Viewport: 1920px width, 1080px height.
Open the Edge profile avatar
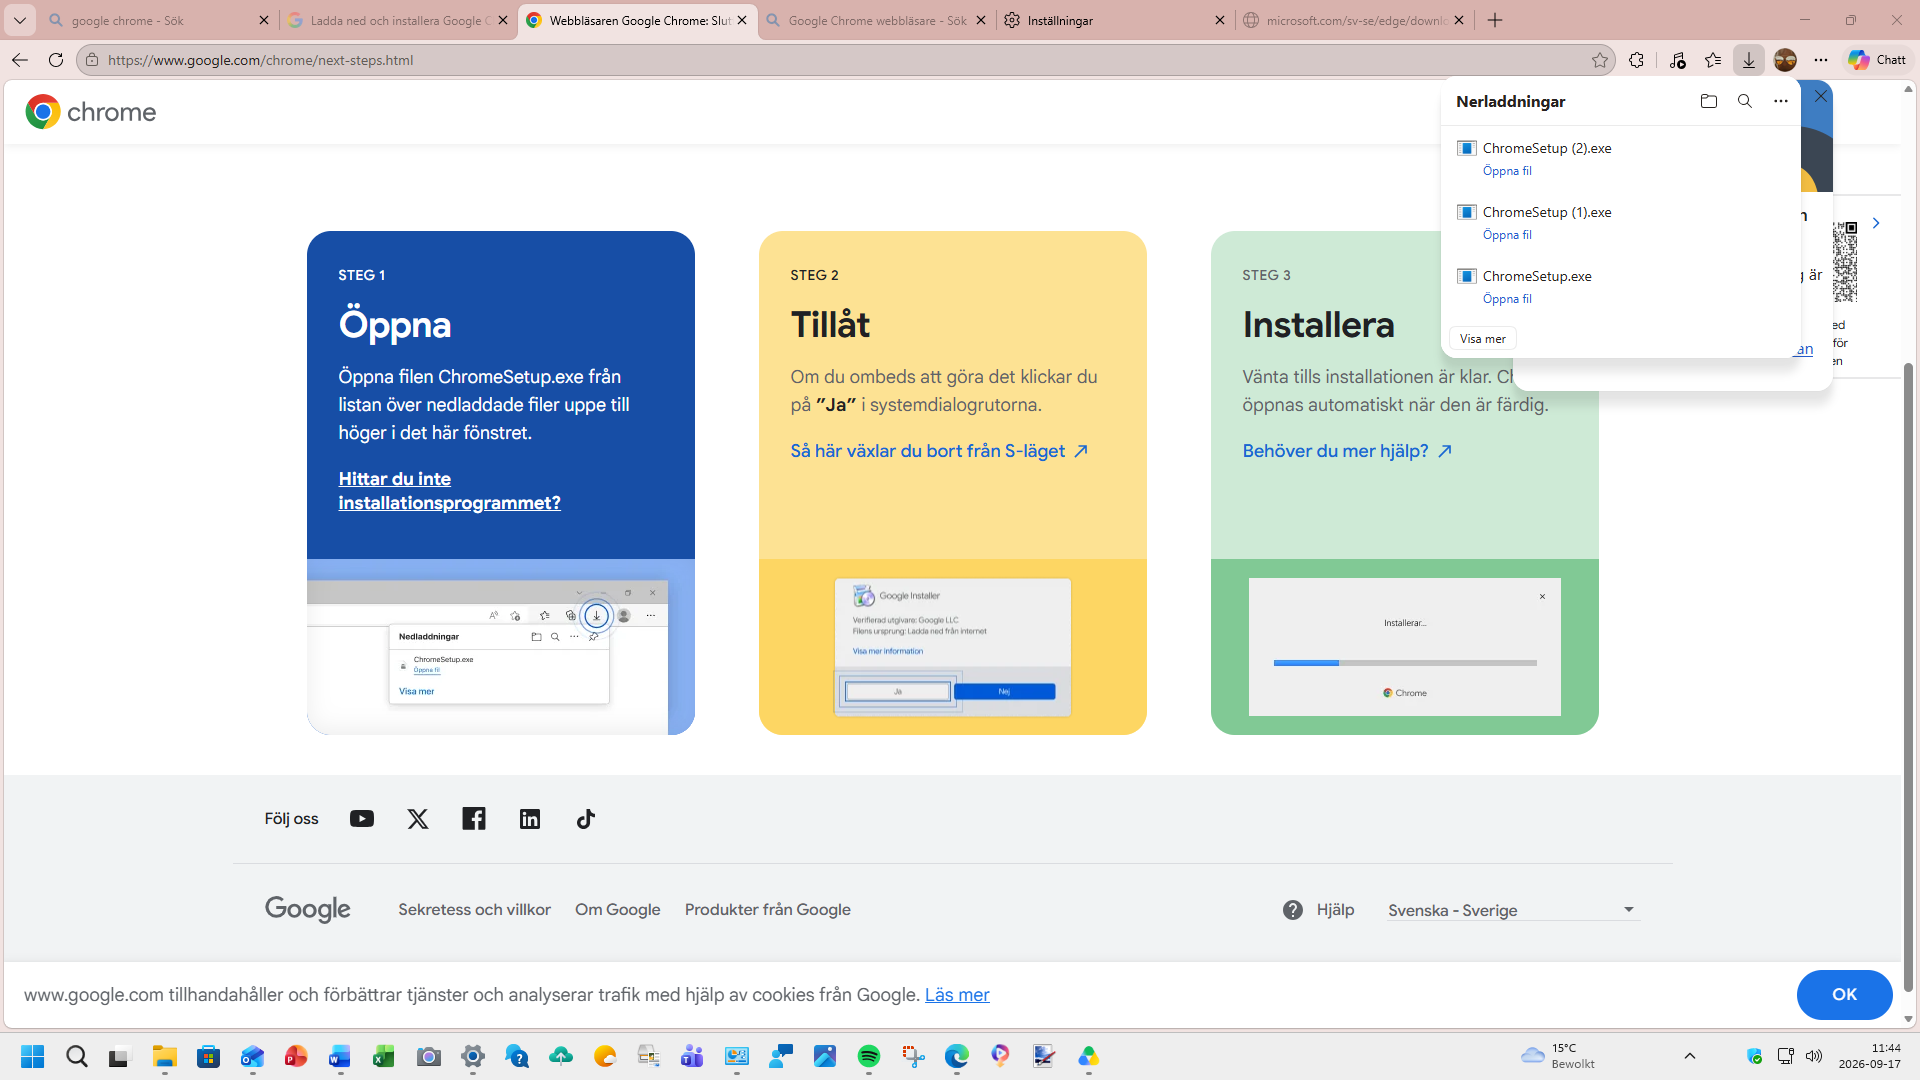[x=1785, y=60]
